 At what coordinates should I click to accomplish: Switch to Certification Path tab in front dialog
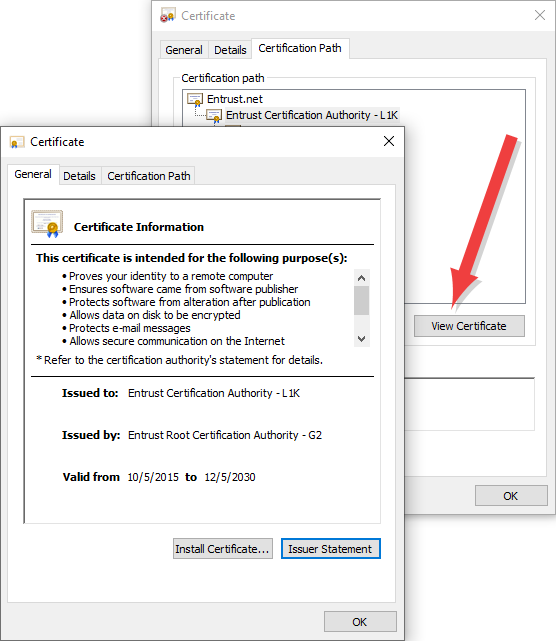(x=149, y=176)
